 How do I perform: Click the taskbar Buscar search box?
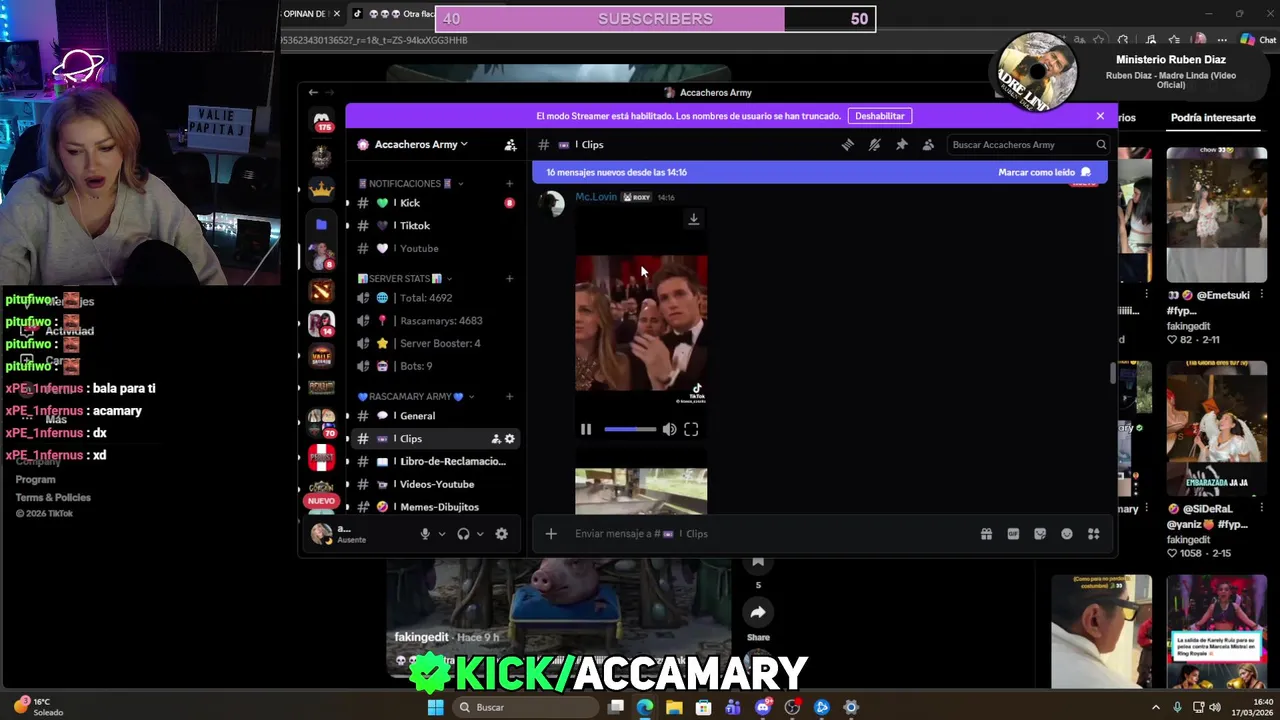point(526,707)
